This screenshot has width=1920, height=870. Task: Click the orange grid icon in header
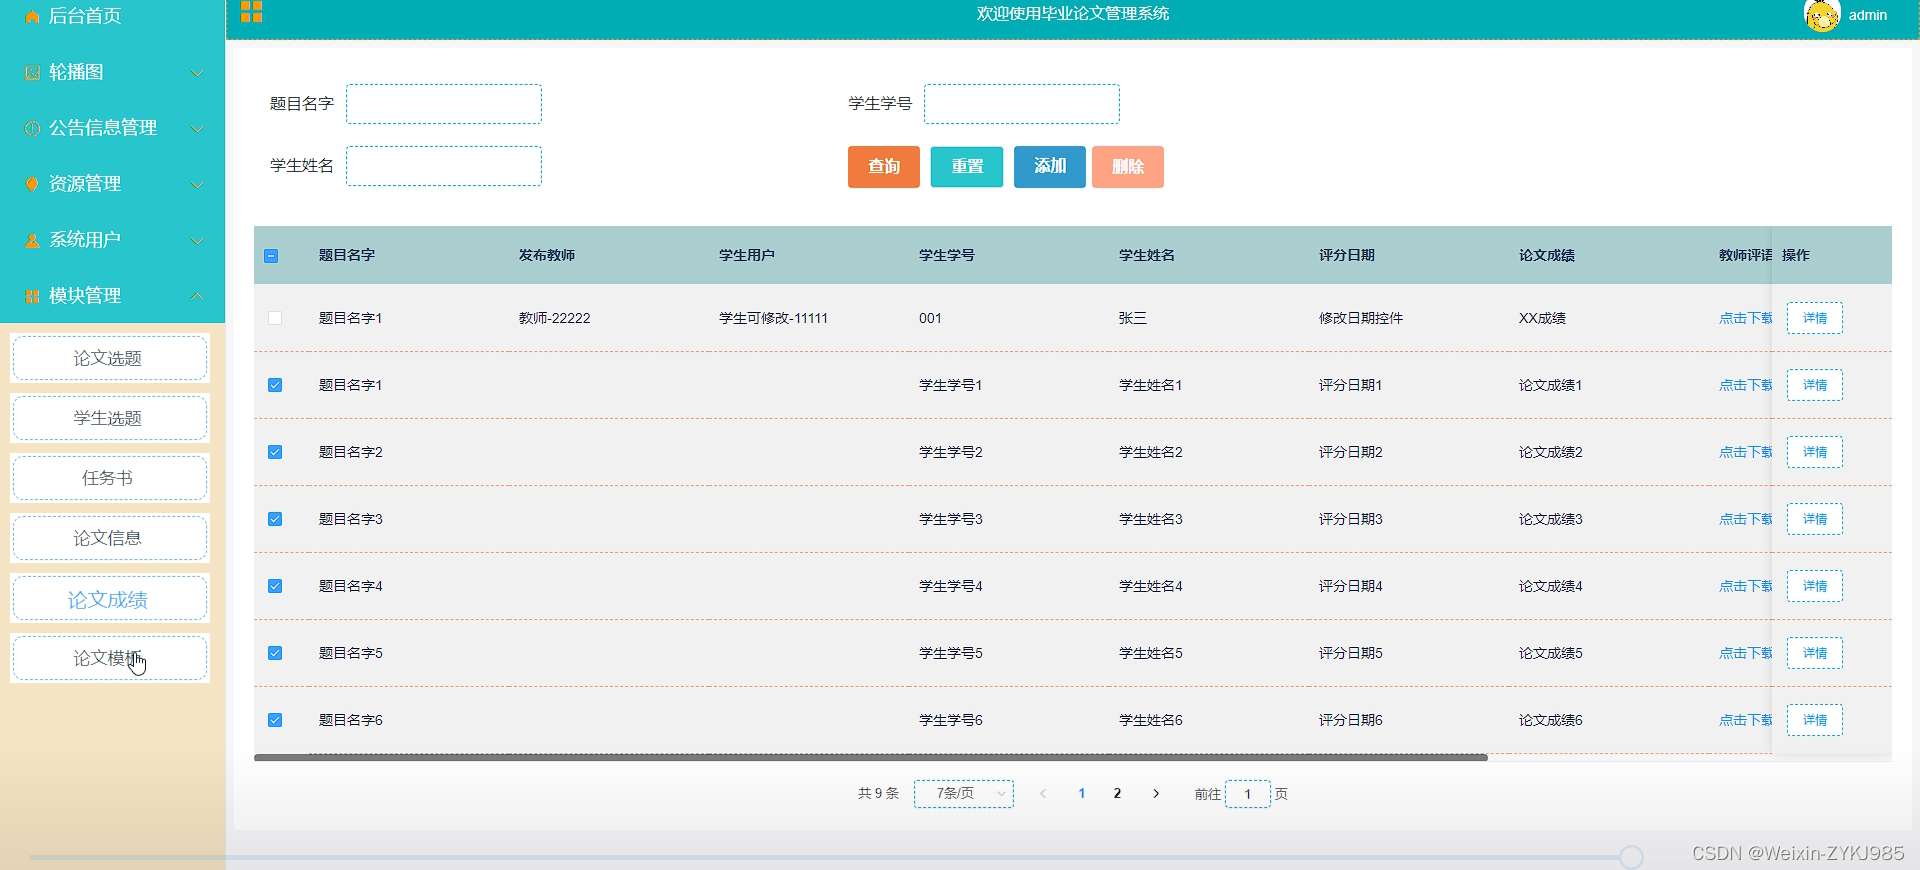(251, 12)
